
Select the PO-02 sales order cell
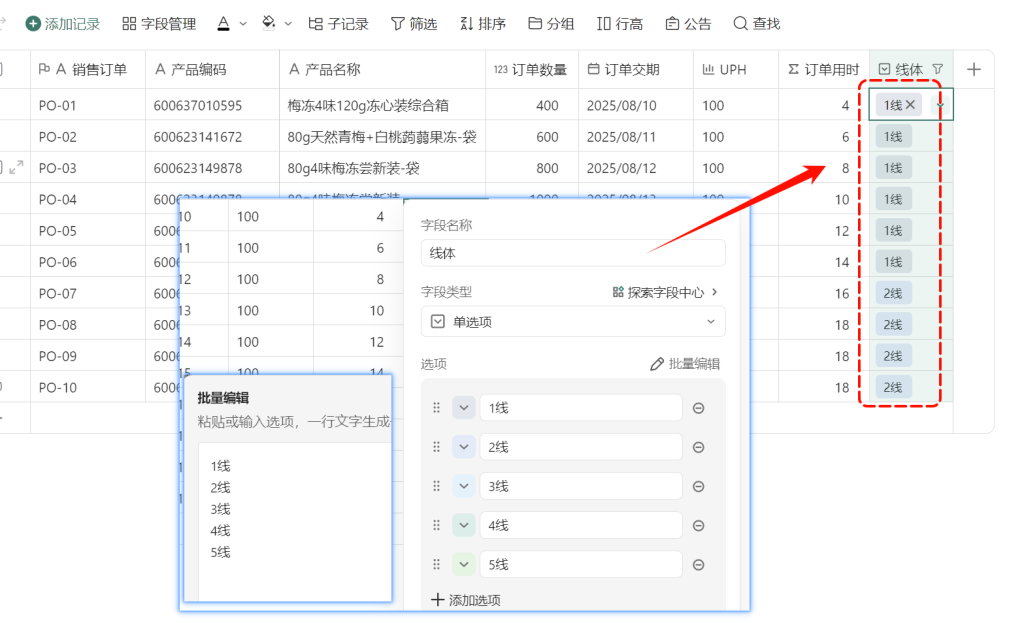click(88, 136)
